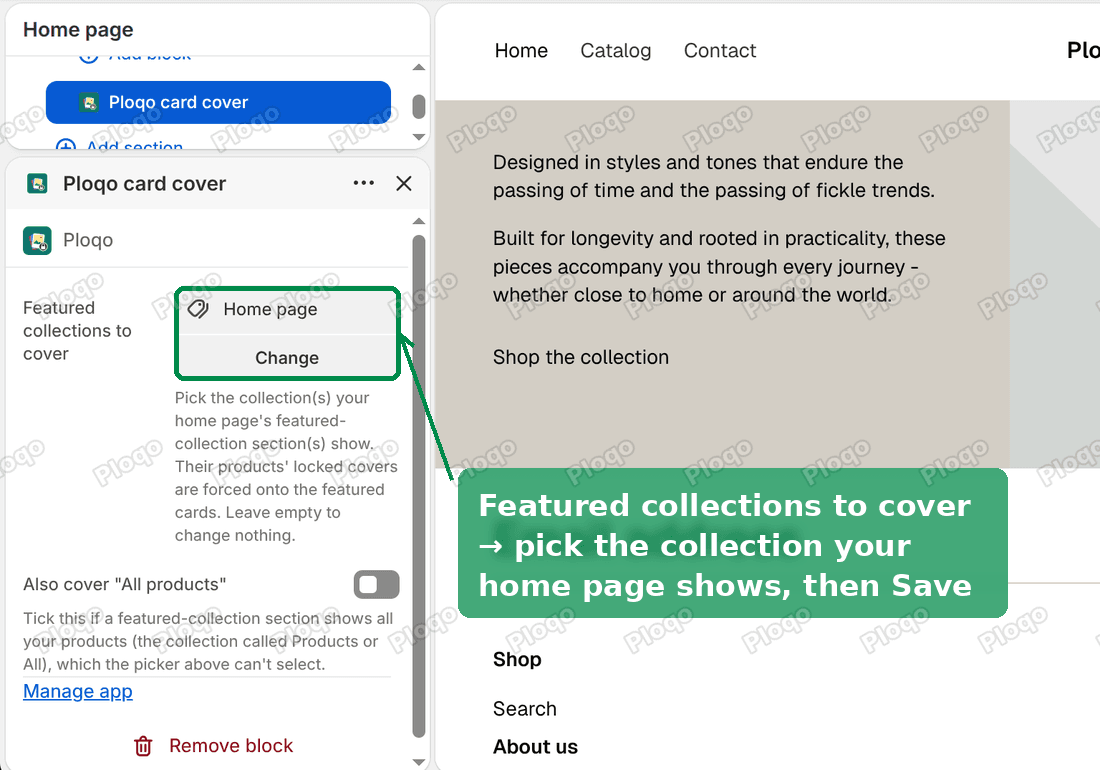Click the Ploqo app logo below the header
The height and width of the screenshot is (770, 1100).
pyautogui.click(x=37, y=241)
